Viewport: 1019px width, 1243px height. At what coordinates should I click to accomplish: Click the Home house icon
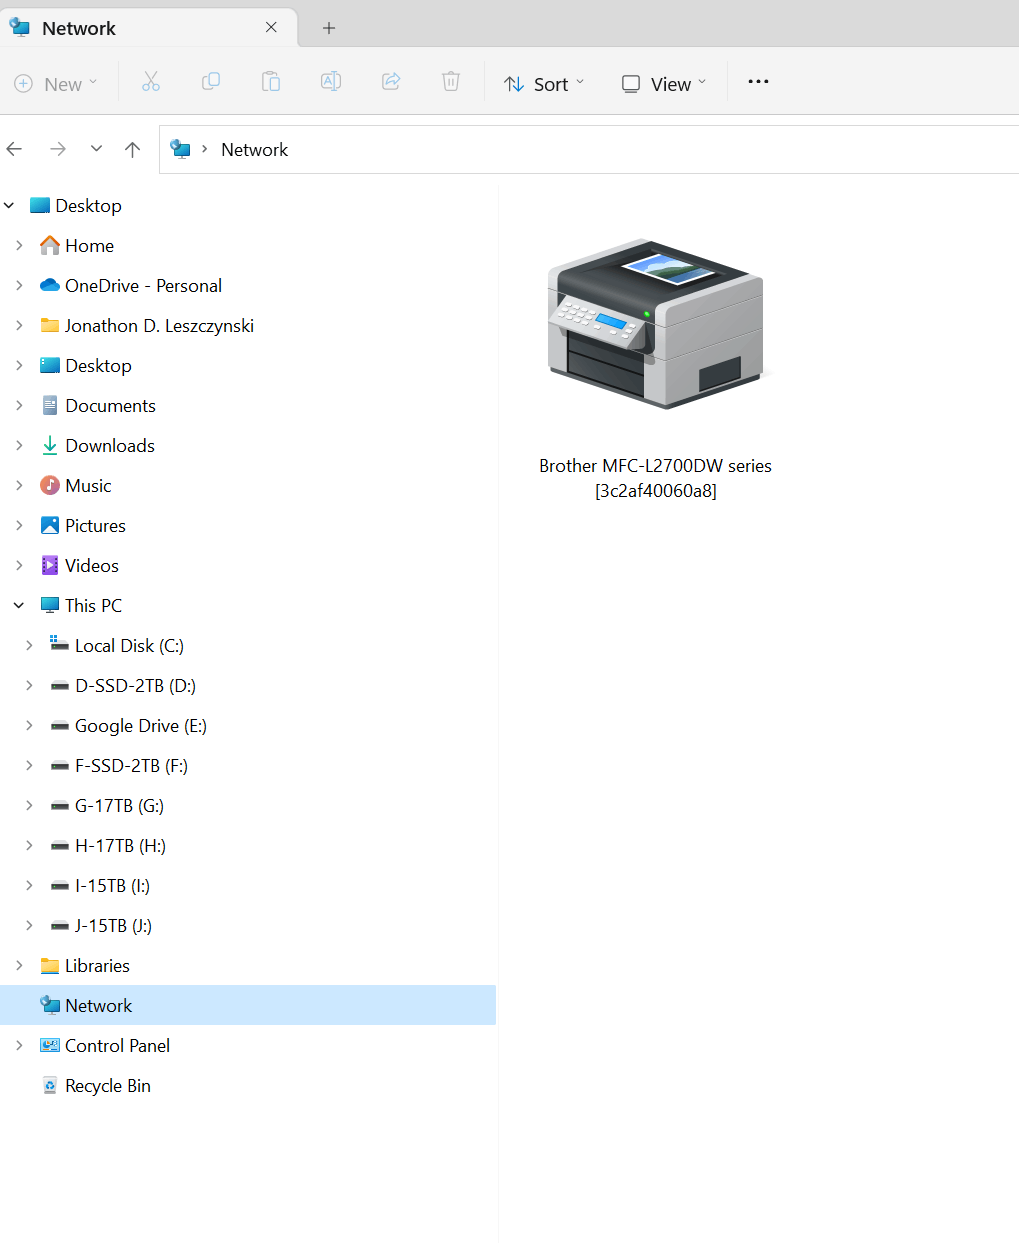pos(50,245)
